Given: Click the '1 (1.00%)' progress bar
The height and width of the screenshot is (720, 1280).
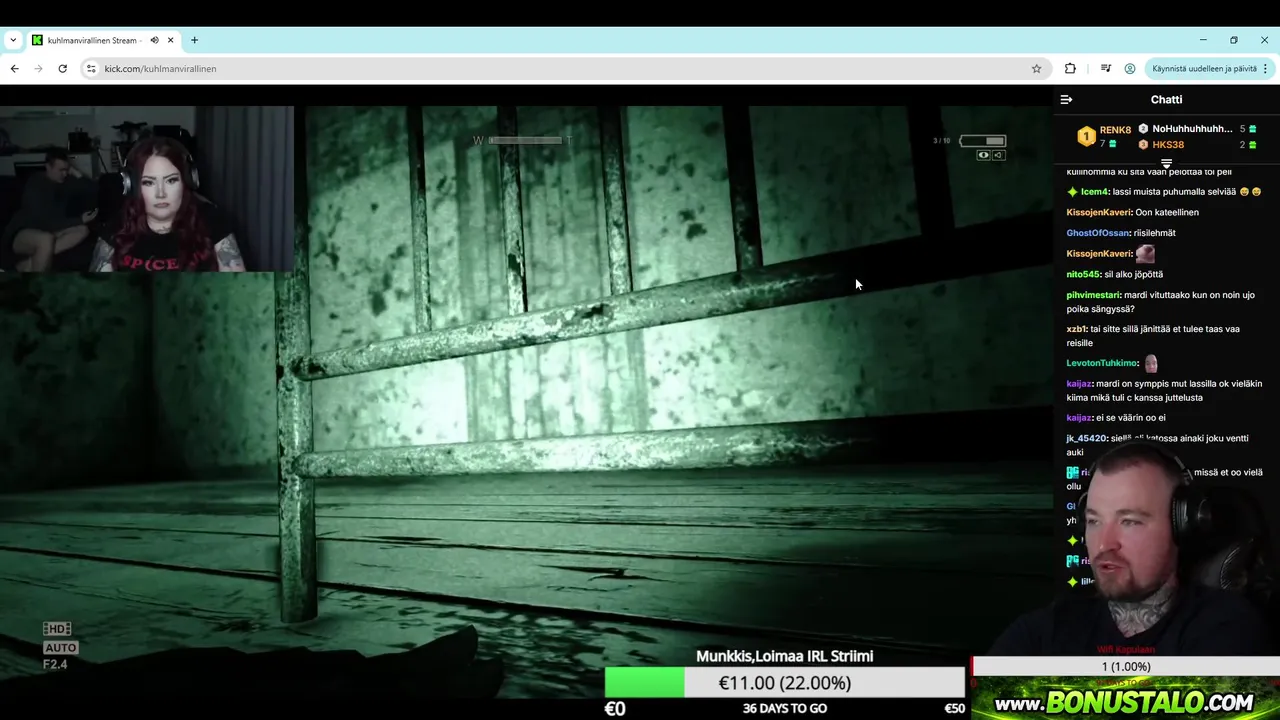Looking at the screenshot, I should click(x=1126, y=667).
